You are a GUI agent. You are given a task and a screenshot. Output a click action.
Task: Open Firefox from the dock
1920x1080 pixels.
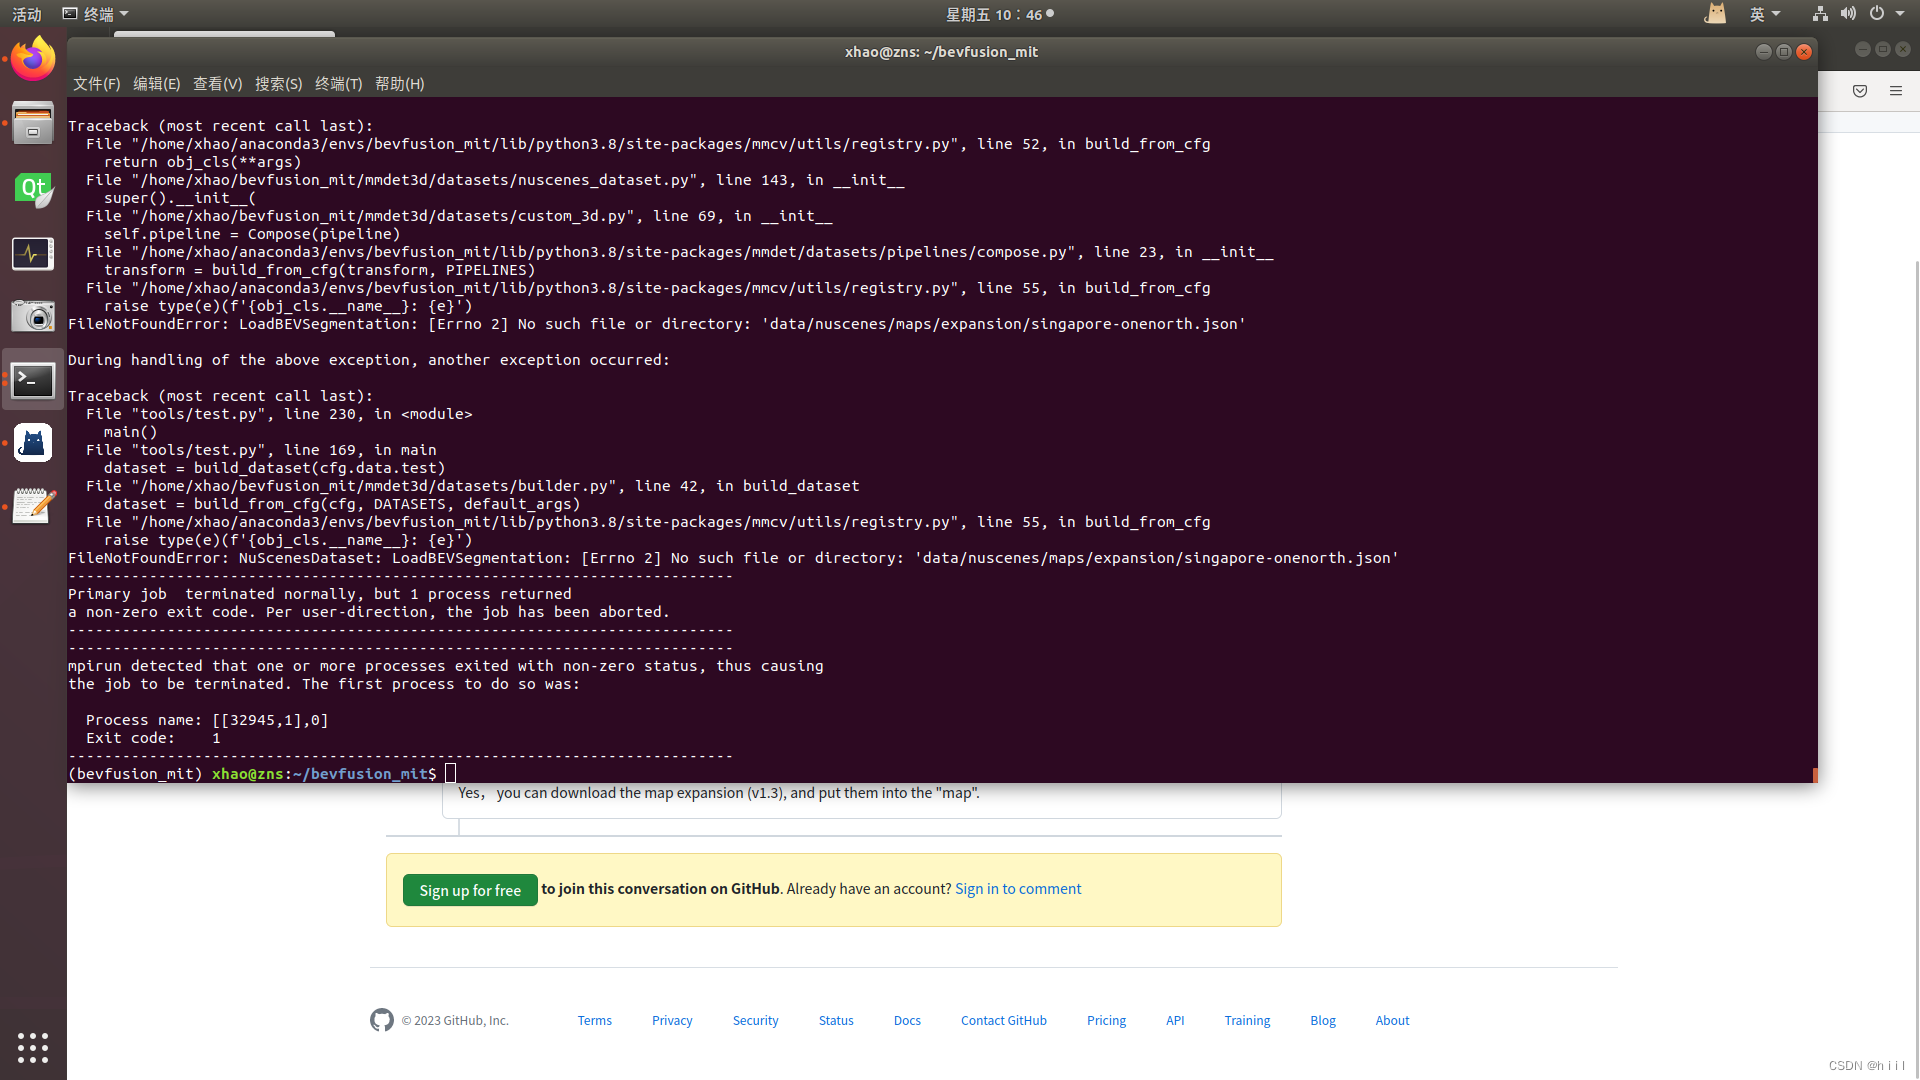click(x=33, y=60)
